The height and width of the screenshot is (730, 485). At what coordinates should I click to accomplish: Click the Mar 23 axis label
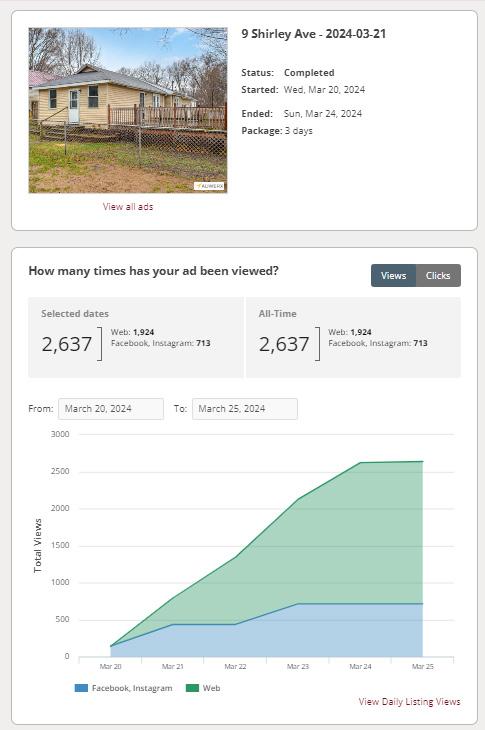pos(298,667)
